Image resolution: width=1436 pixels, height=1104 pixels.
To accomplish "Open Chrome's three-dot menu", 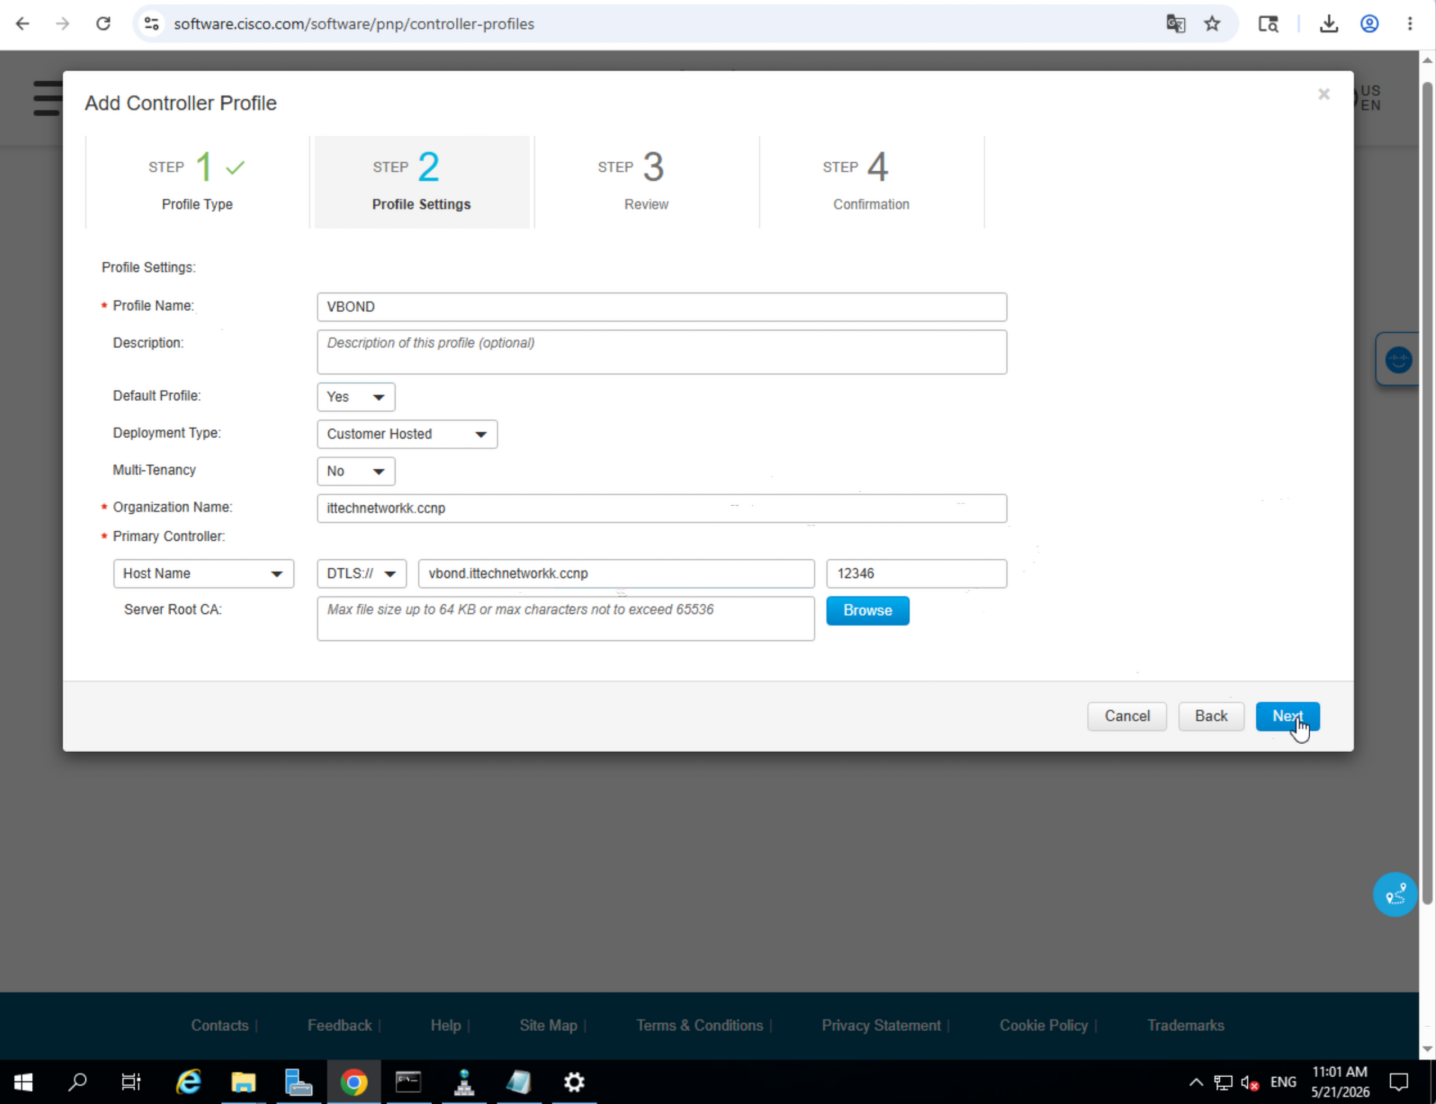I will [1410, 23].
